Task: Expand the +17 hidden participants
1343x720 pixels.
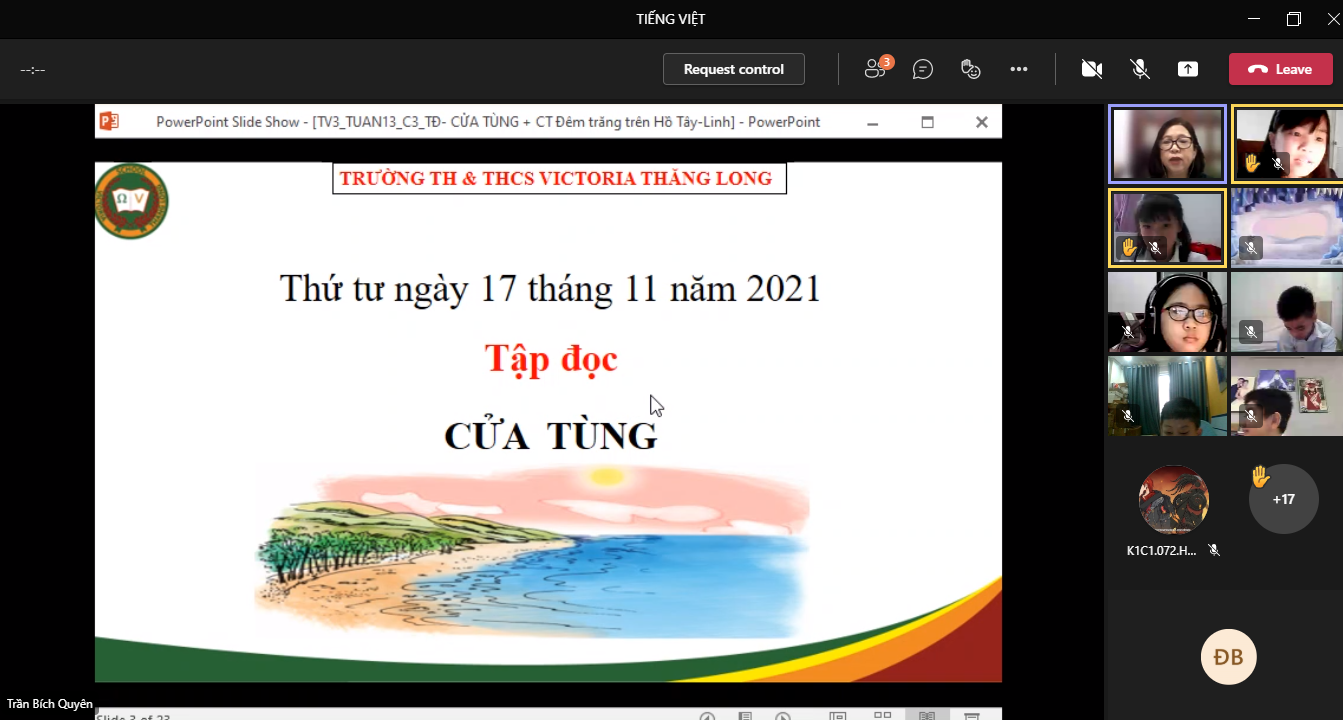Action: (1283, 499)
